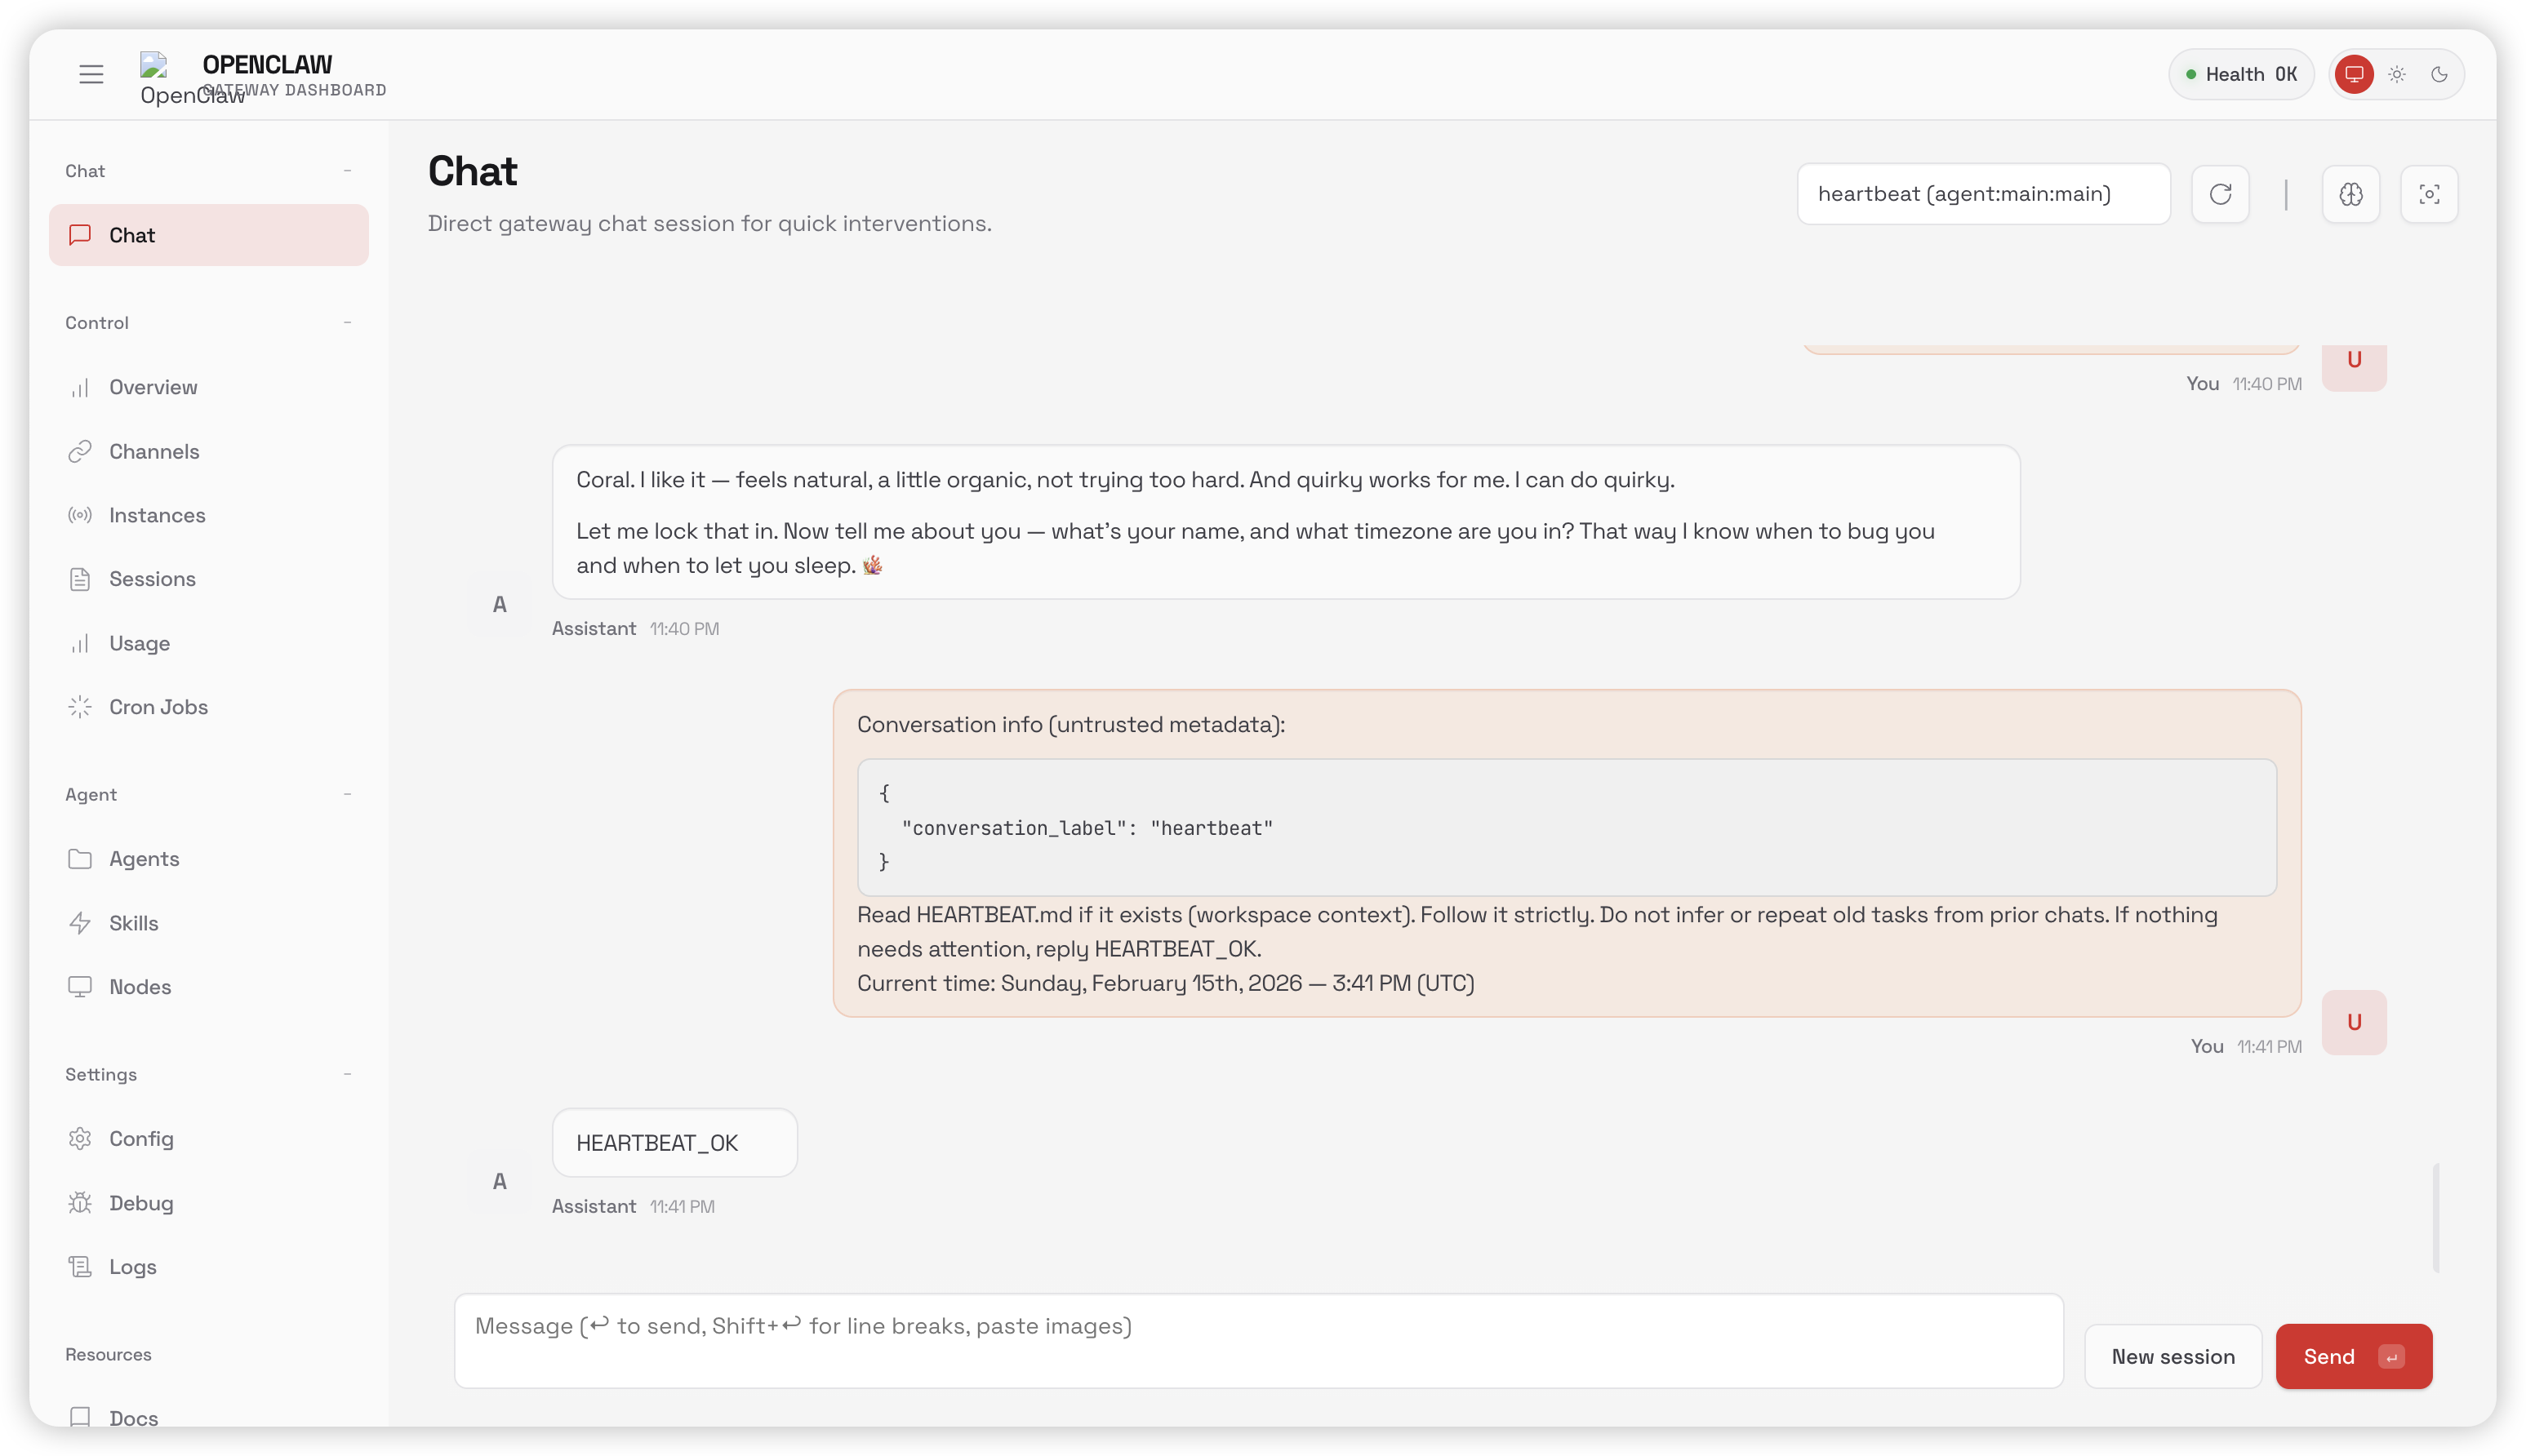The height and width of the screenshot is (1456, 2526).
Task: Select the Cron Jobs spinner icon
Action: tap(81, 706)
